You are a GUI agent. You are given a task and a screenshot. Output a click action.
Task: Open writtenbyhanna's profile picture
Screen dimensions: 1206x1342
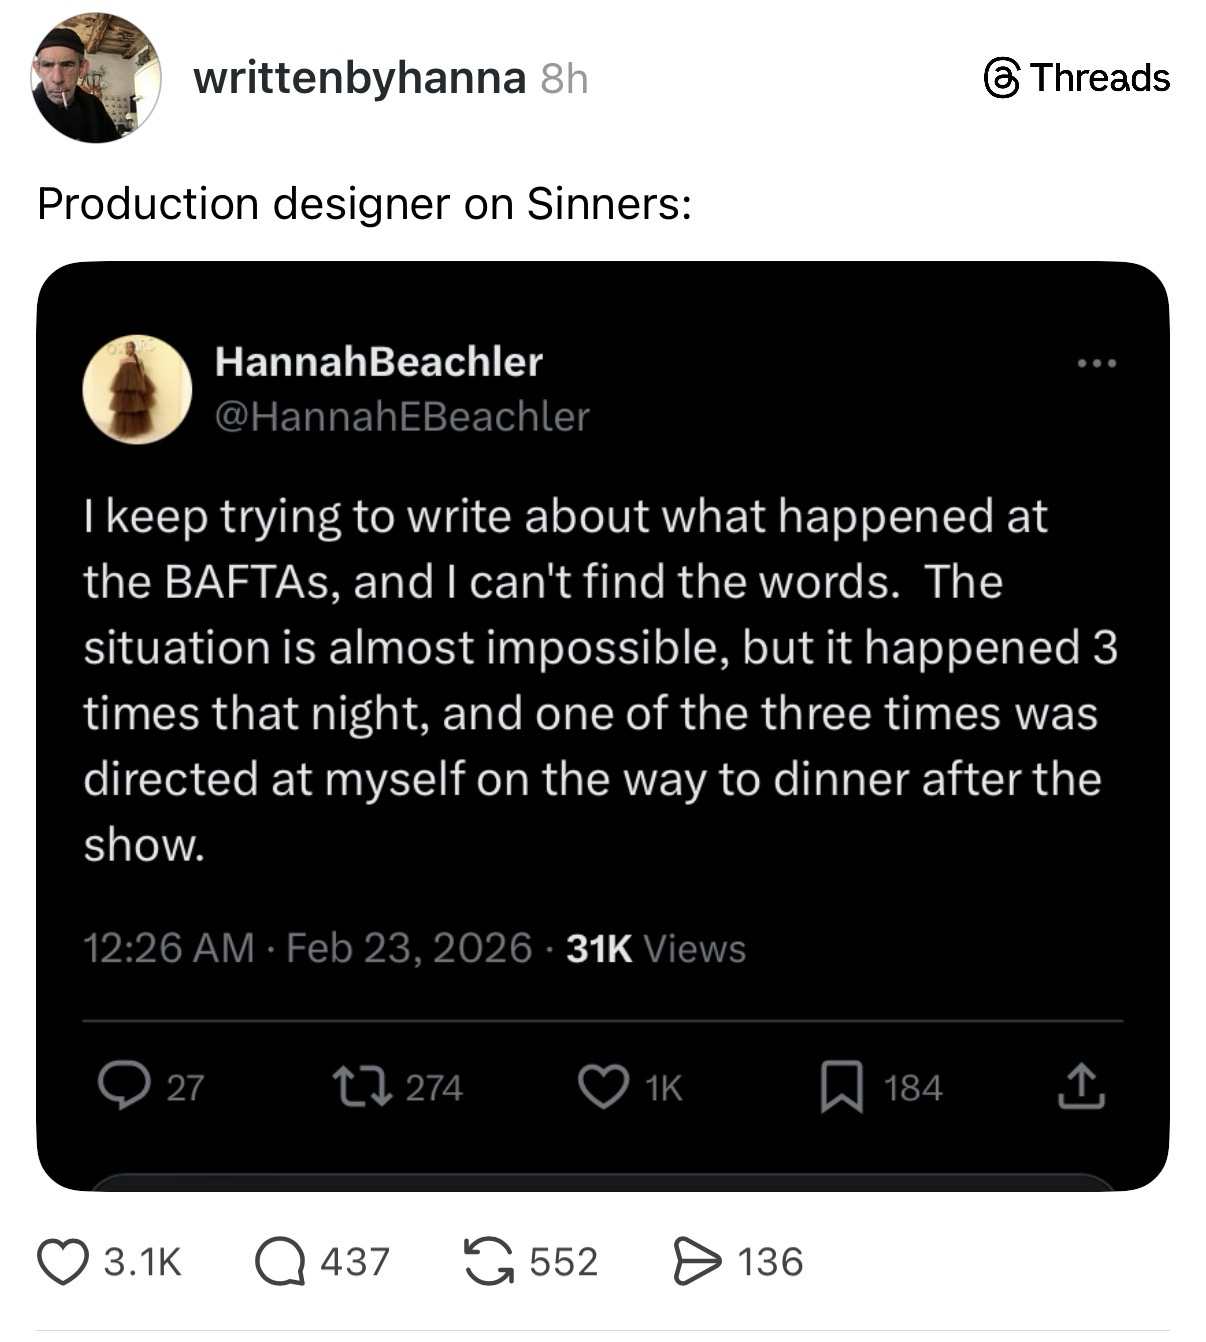(x=96, y=79)
